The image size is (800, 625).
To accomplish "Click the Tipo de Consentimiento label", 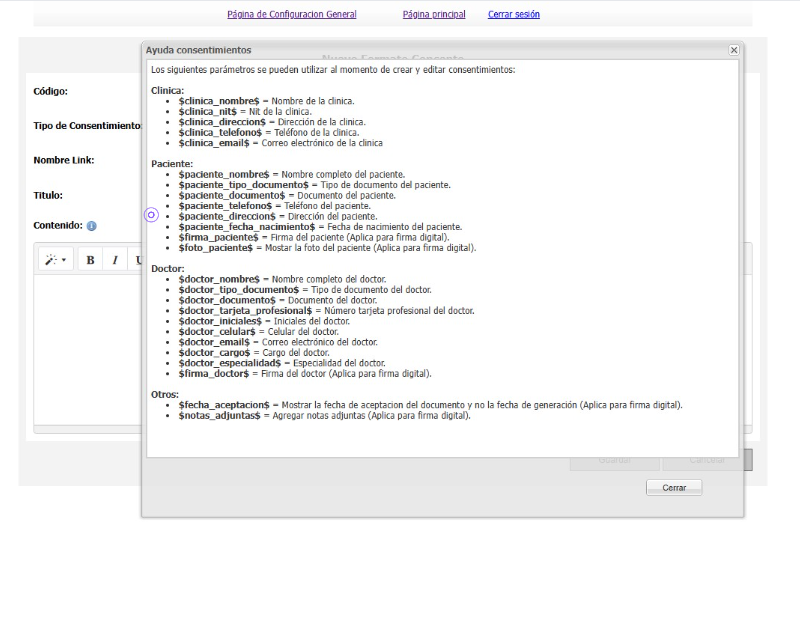I will tap(88, 126).
